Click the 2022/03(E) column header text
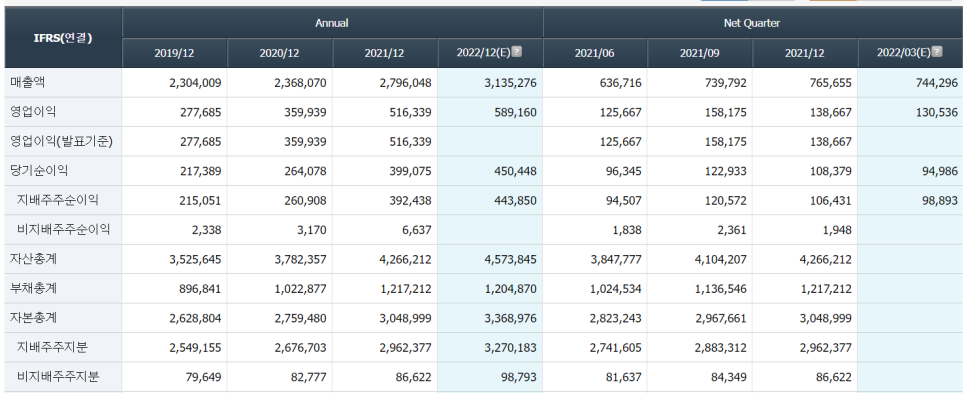 (903, 52)
